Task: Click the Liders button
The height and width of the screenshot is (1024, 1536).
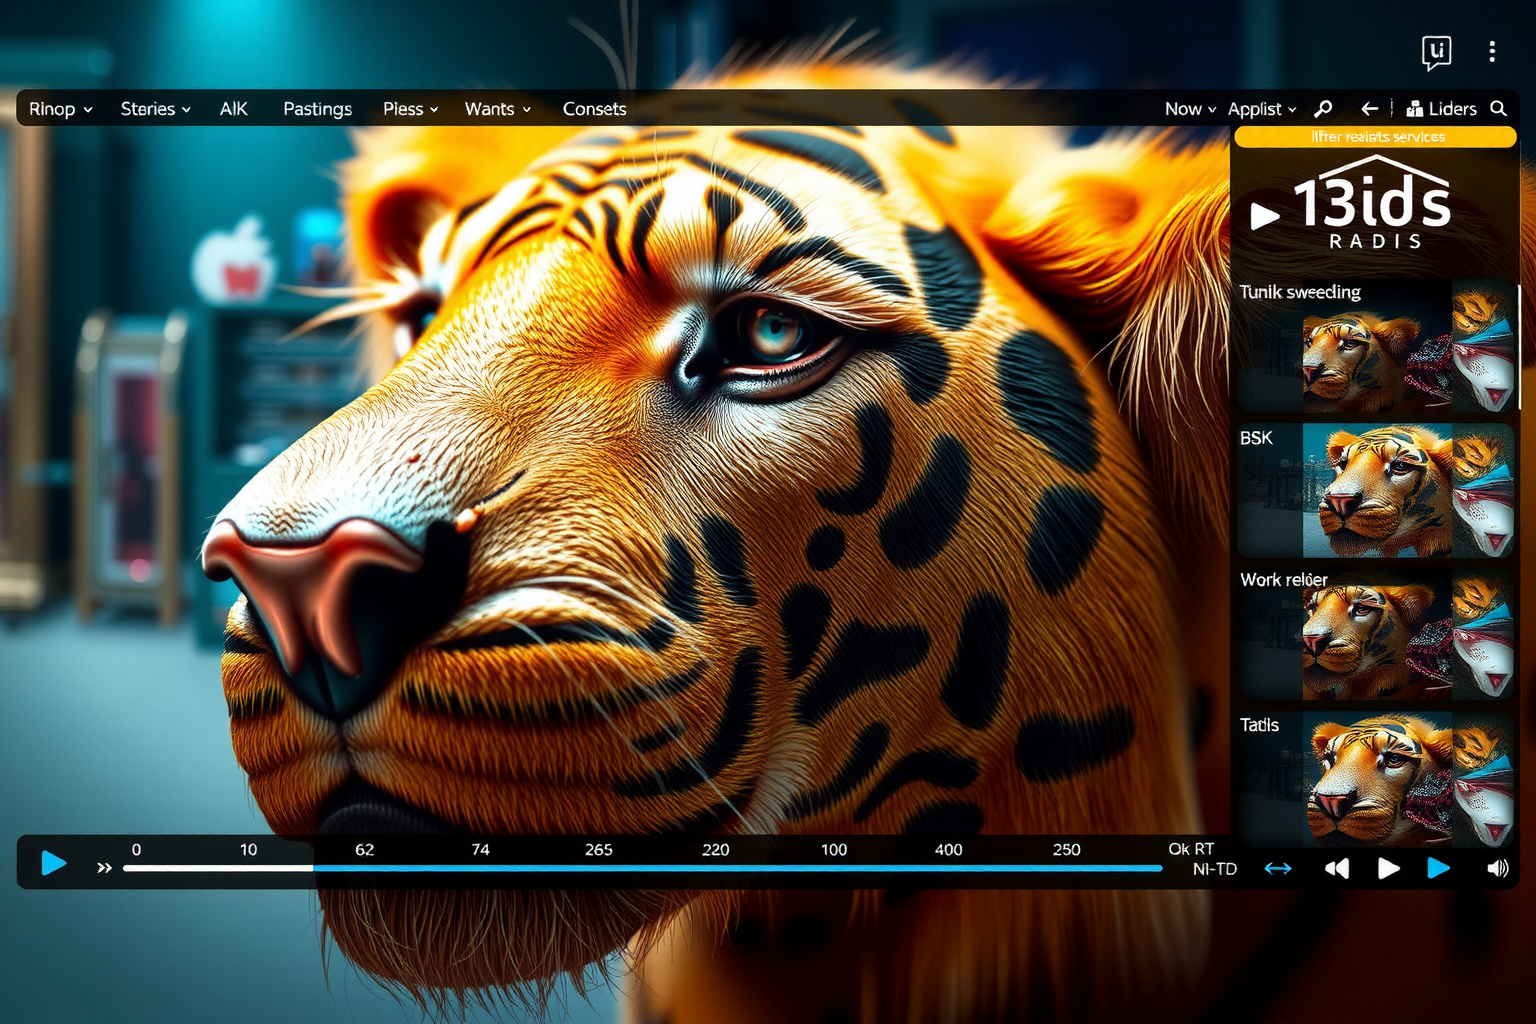Action: [1441, 109]
